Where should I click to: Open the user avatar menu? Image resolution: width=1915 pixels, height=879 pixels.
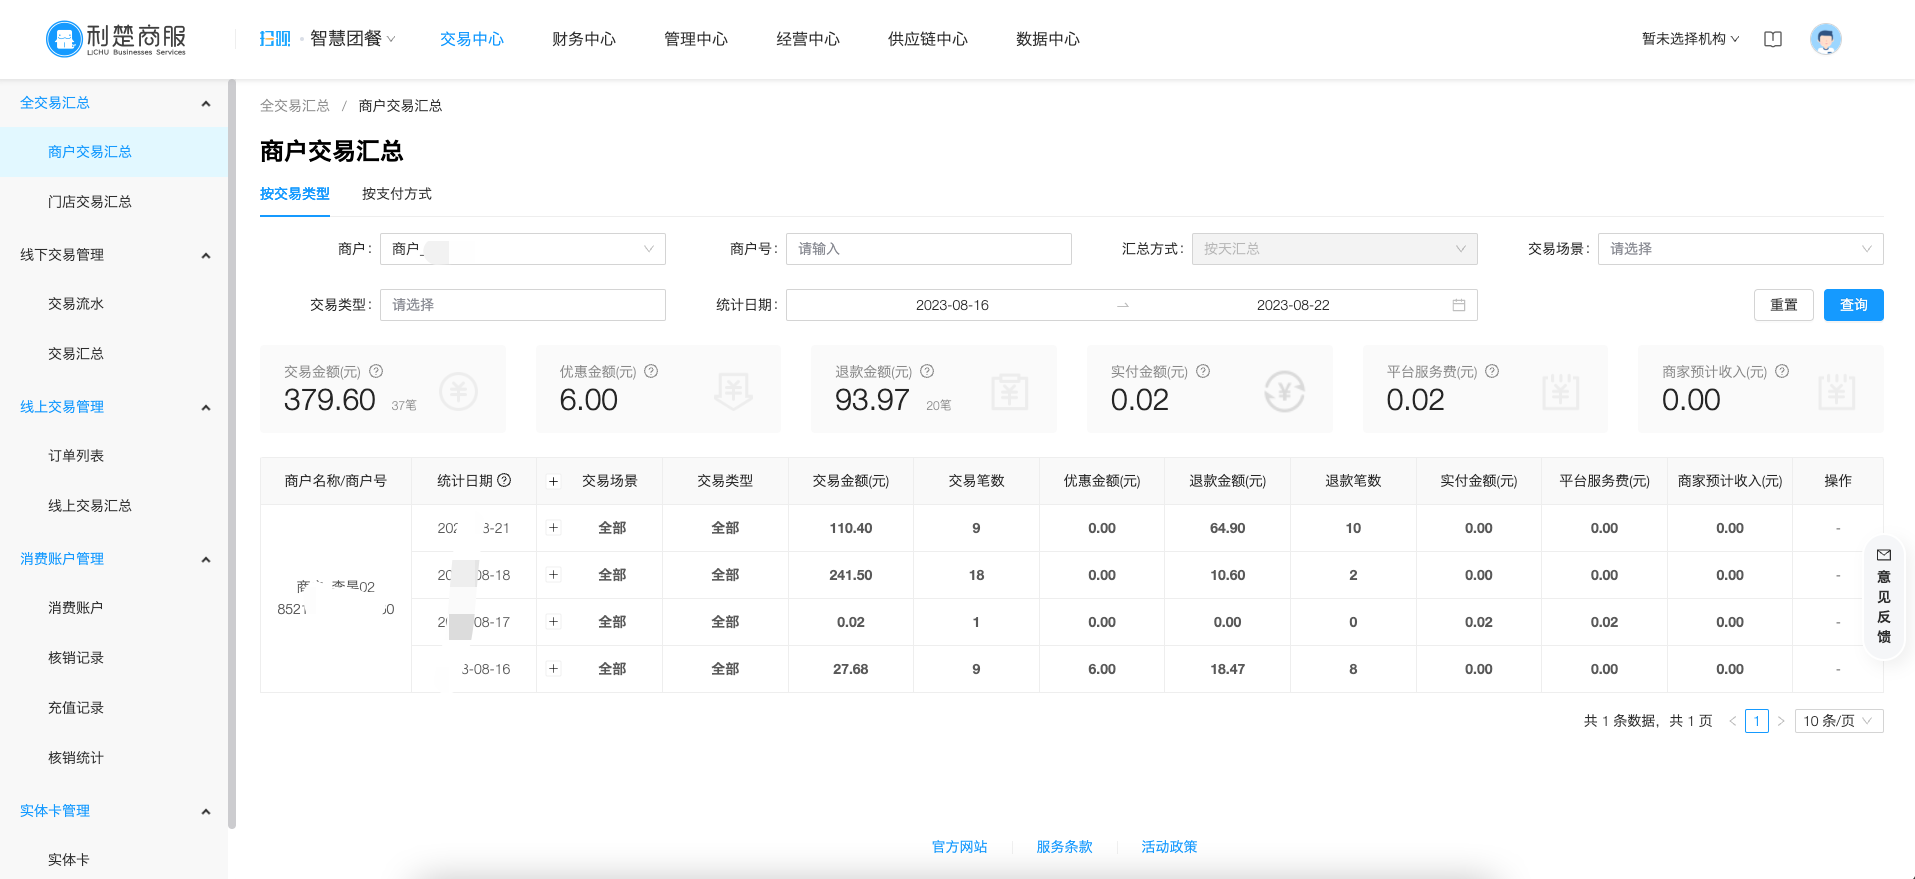(1825, 39)
